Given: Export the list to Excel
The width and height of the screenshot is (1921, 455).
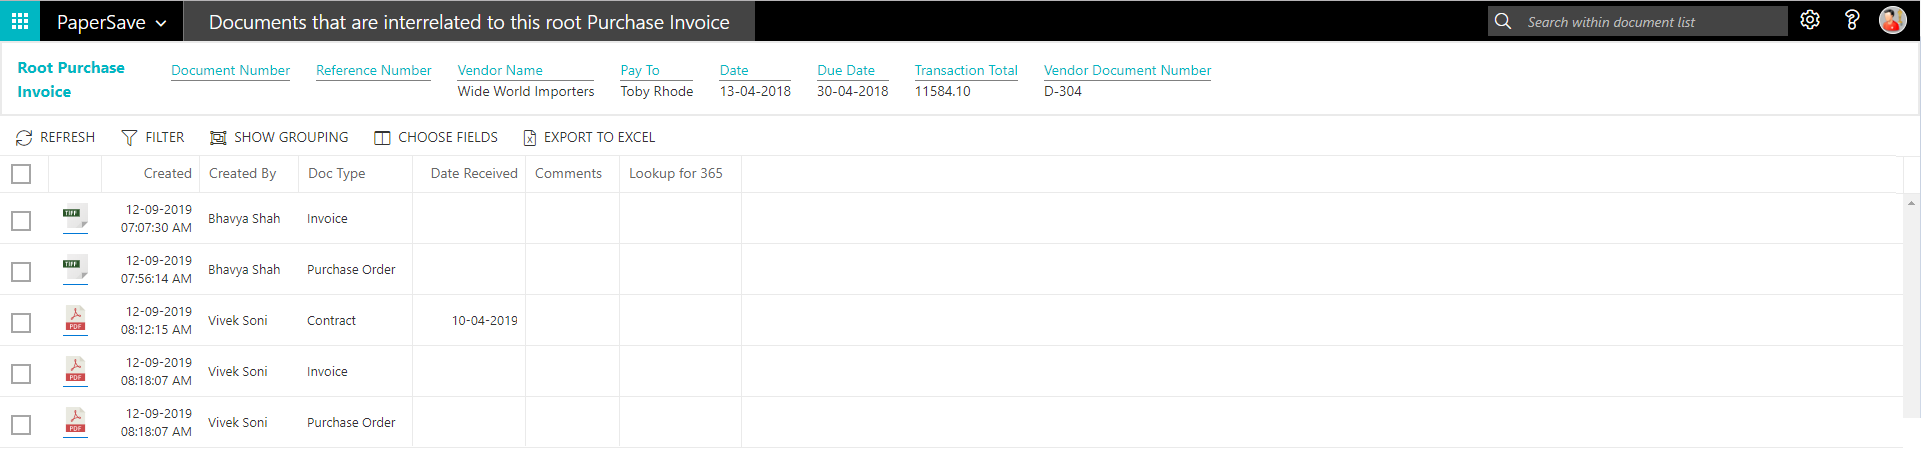Looking at the screenshot, I should [x=589, y=137].
